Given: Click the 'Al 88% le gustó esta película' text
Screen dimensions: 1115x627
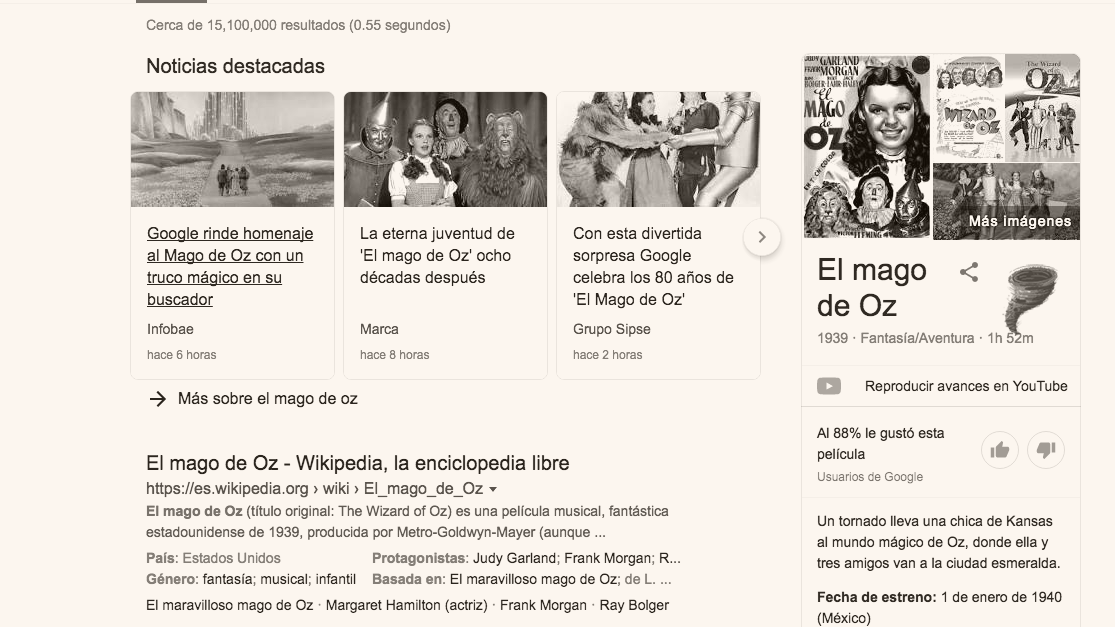Looking at the screenshot, I should click(x=880, y=444).
